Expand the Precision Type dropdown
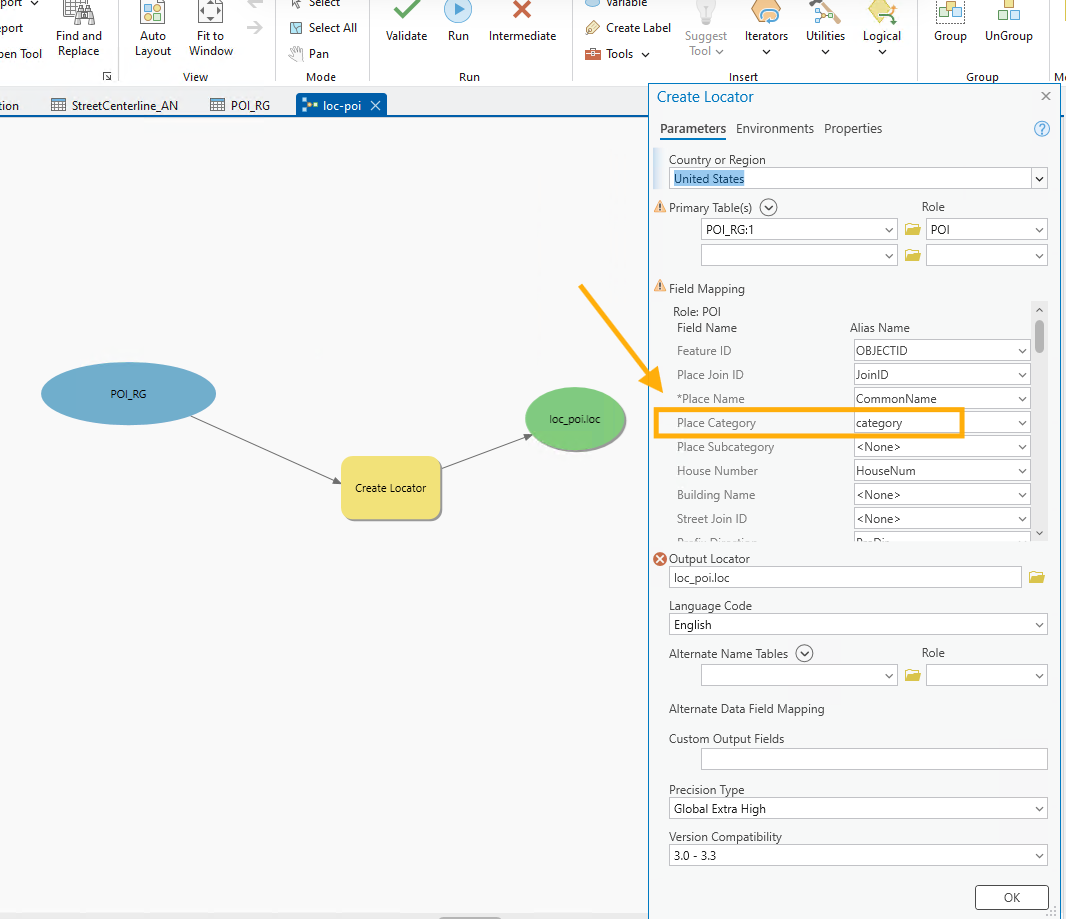This screenshot has width=1066, height=919. coord(1039,809)
